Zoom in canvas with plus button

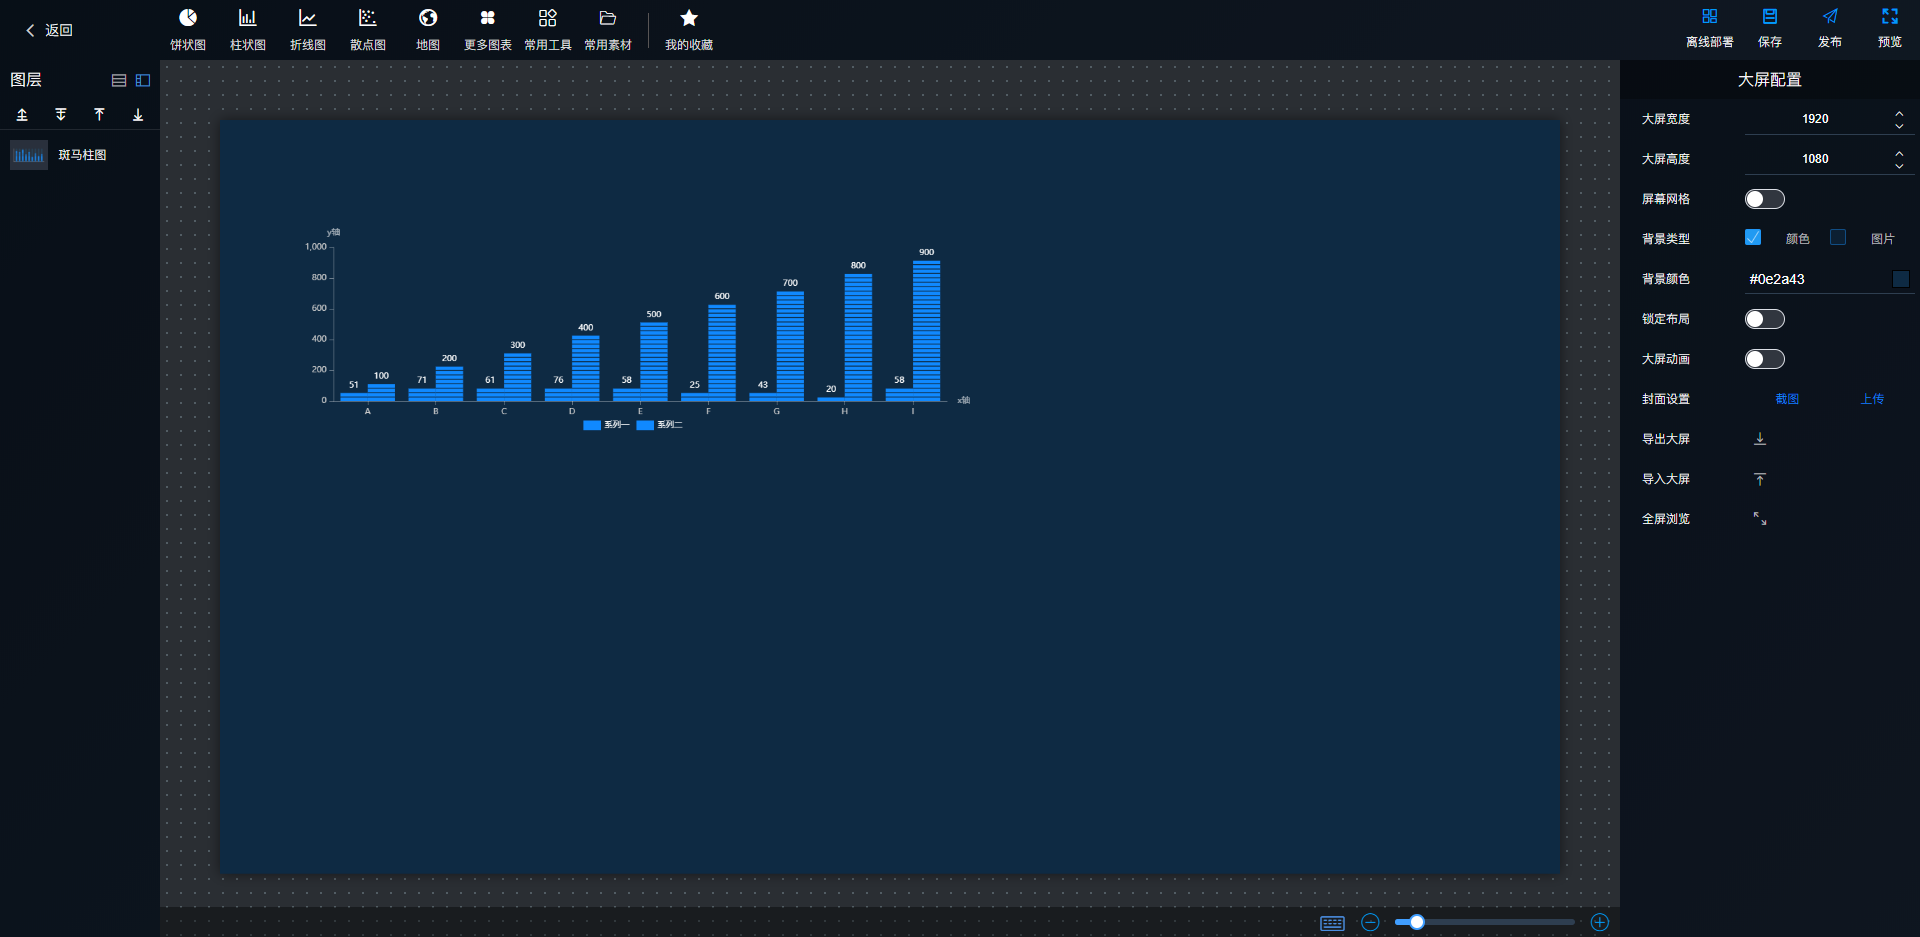coord(1600,922)
